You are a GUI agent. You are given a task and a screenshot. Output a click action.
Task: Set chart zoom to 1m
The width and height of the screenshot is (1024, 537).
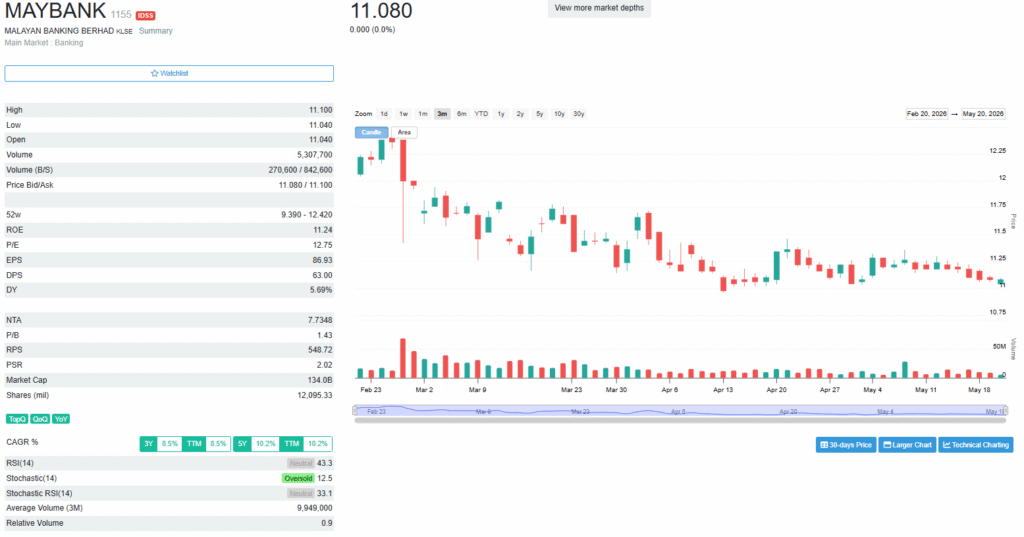click(x=423, y=114)
